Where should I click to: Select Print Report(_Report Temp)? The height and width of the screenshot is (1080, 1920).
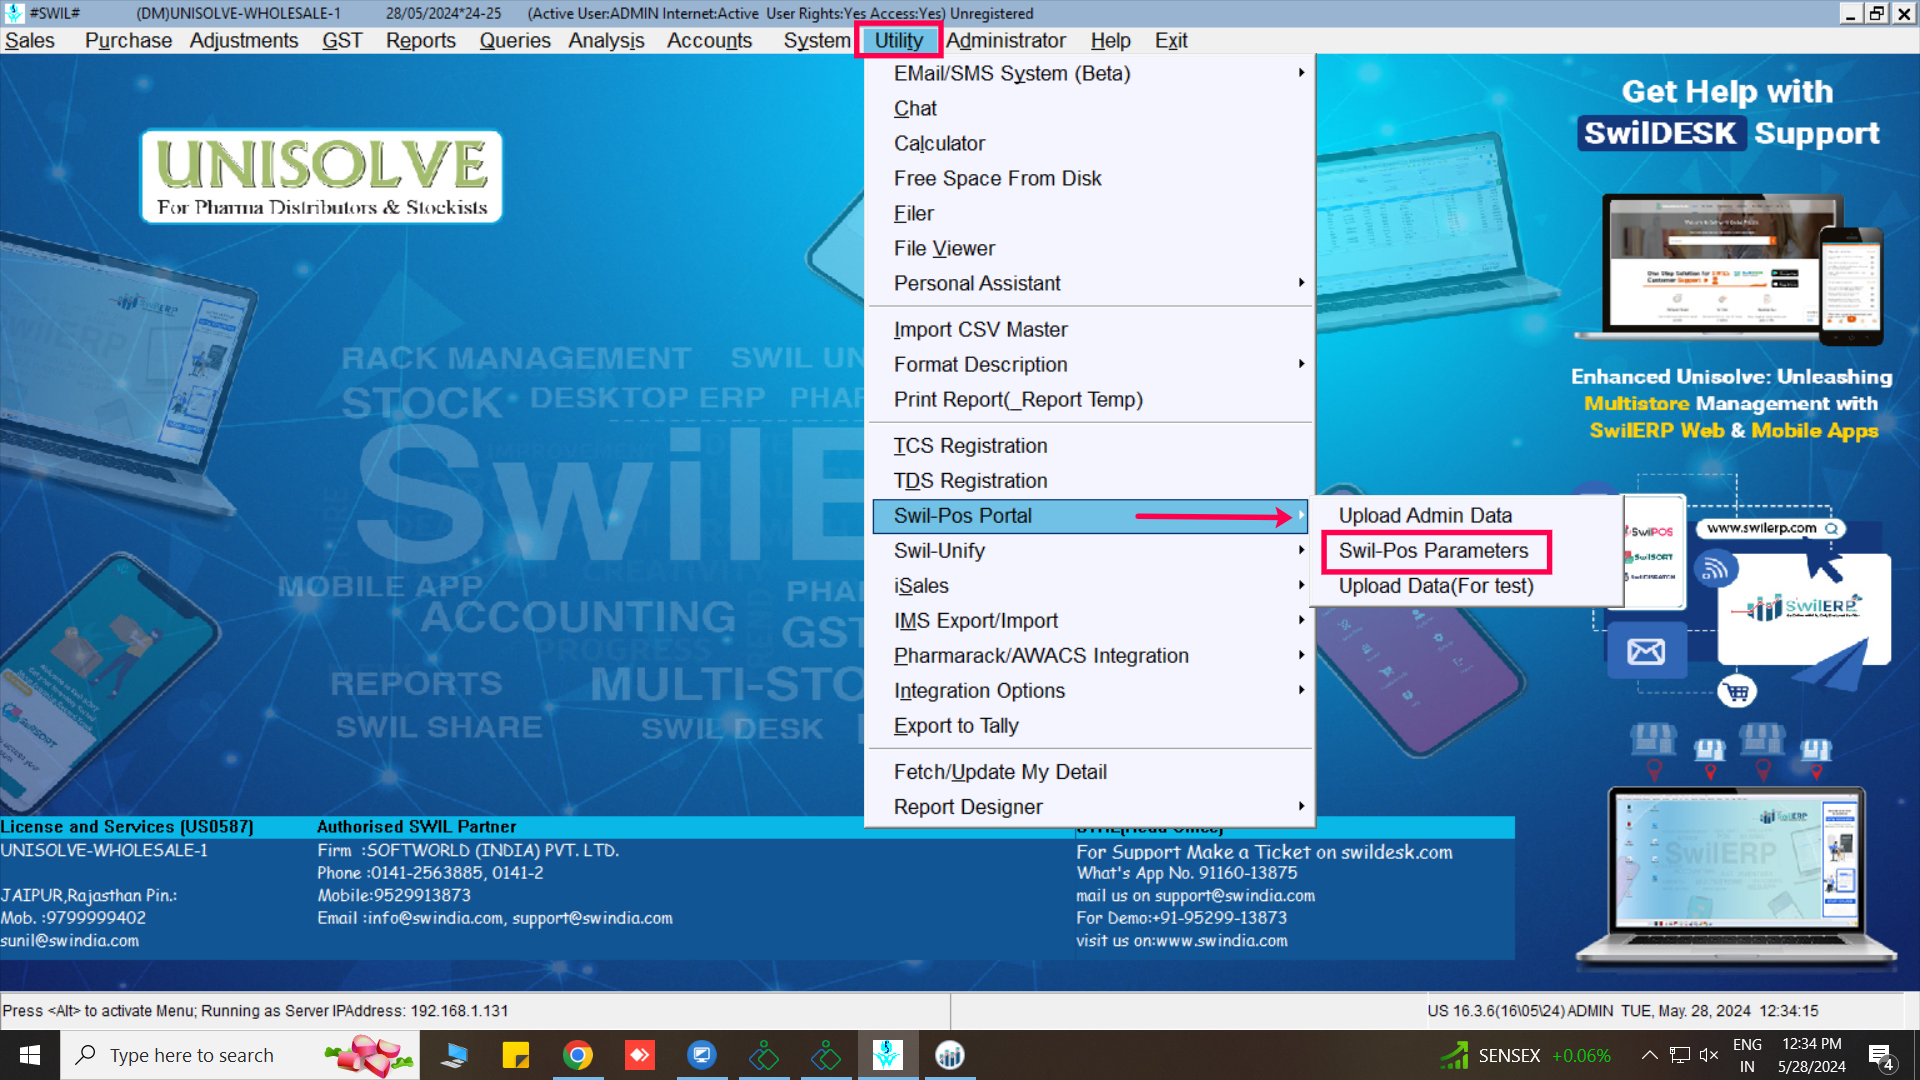coord(1090,399)
